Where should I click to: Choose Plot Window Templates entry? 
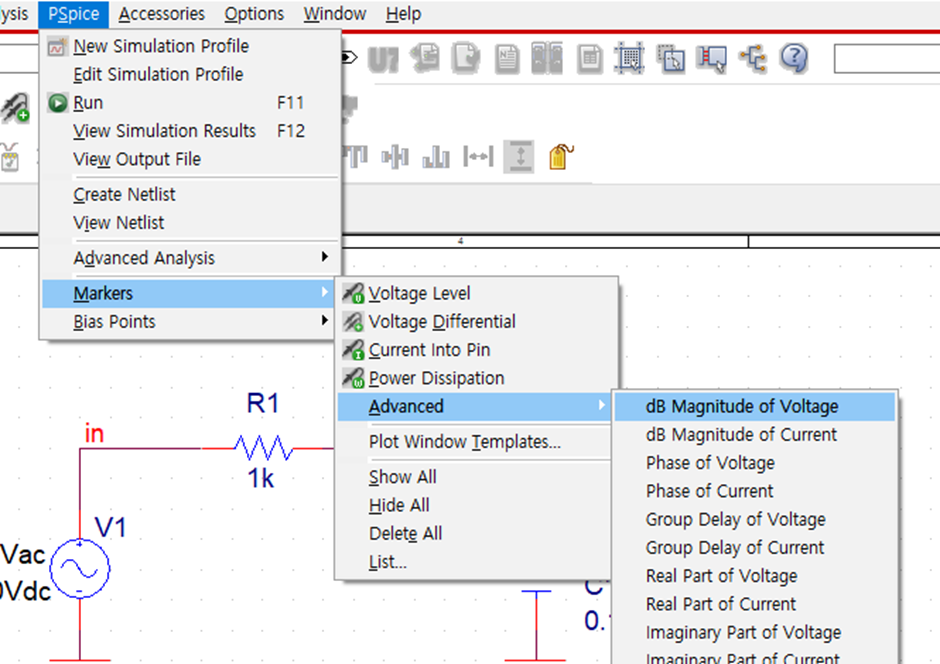click(x=475, y=442)
